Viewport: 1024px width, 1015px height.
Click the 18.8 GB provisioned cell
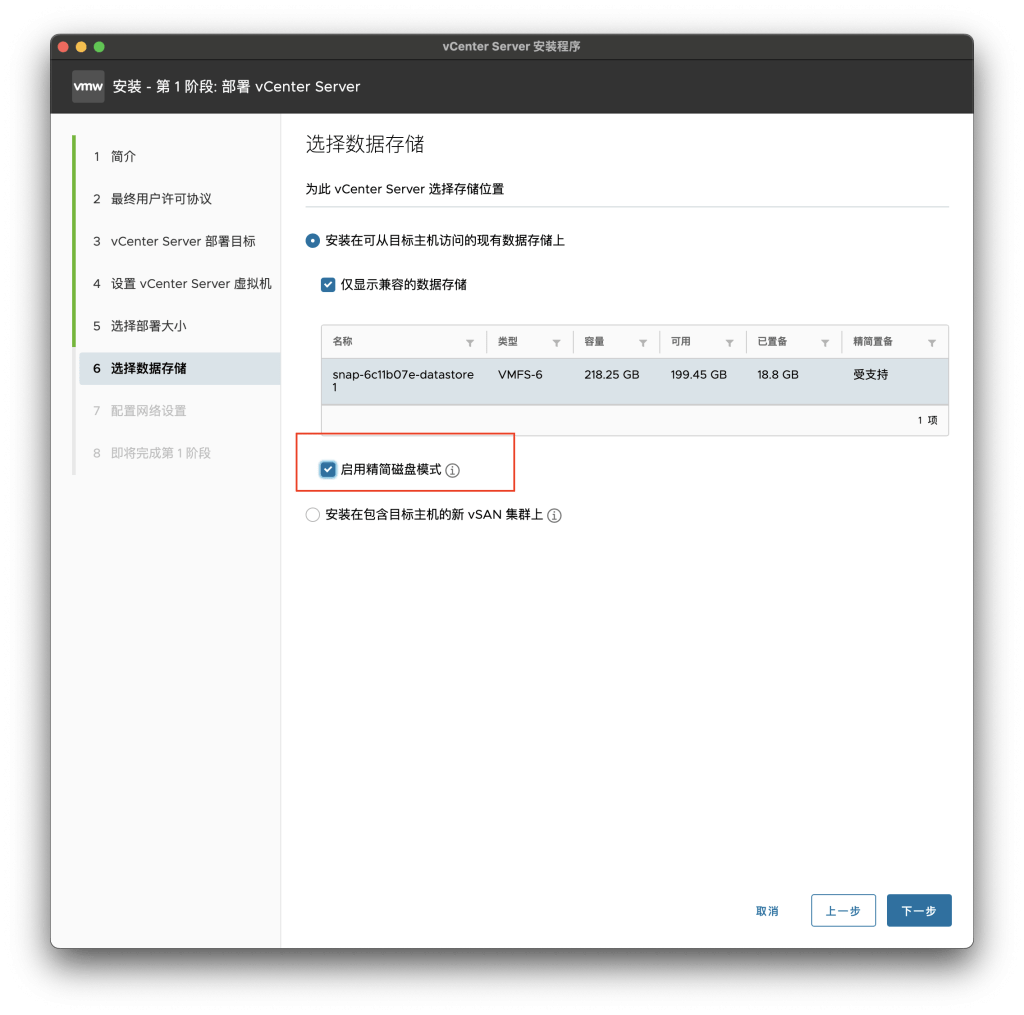coord(778,375)
